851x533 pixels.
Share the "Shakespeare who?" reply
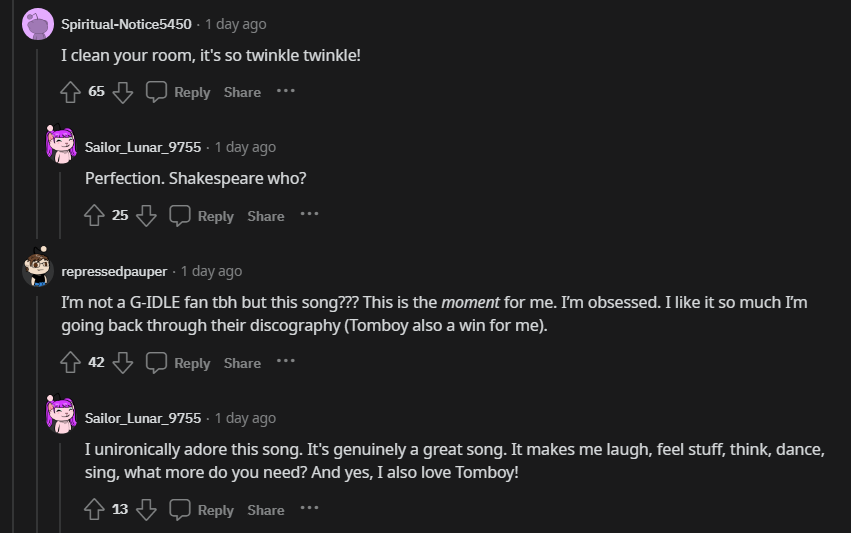[x=266, y=216]
